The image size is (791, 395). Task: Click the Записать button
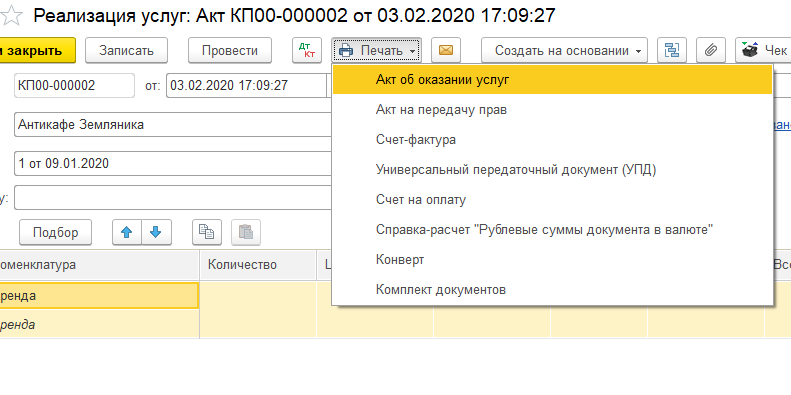click(x=126, y=50)
